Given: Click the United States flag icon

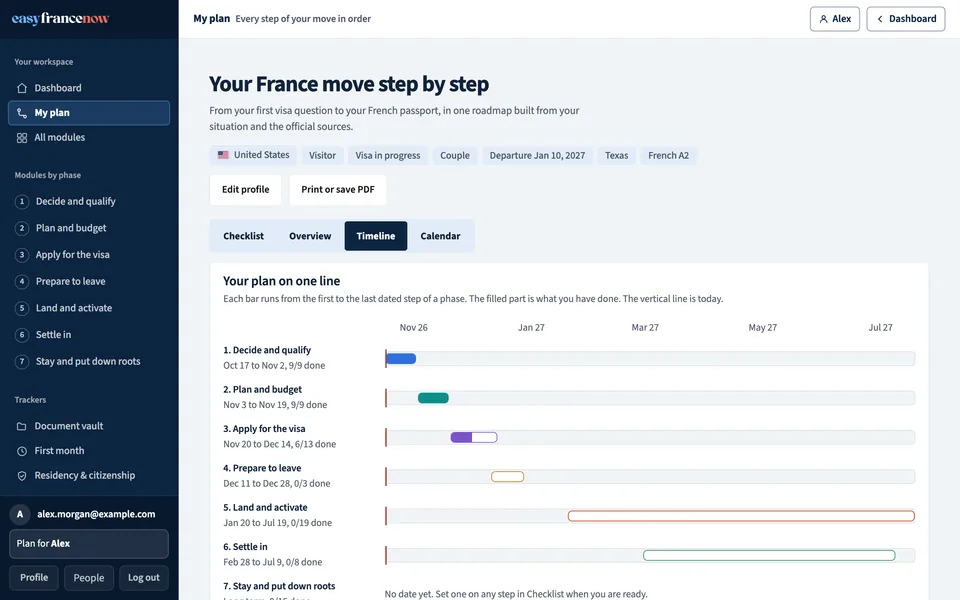Looking at the screenshot, I should 223,155.
